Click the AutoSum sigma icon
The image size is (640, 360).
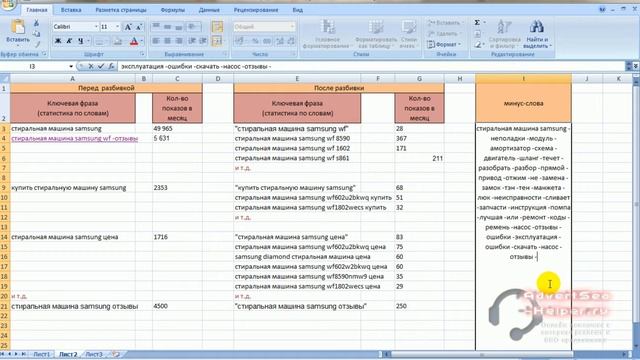(x=477, y=23)
